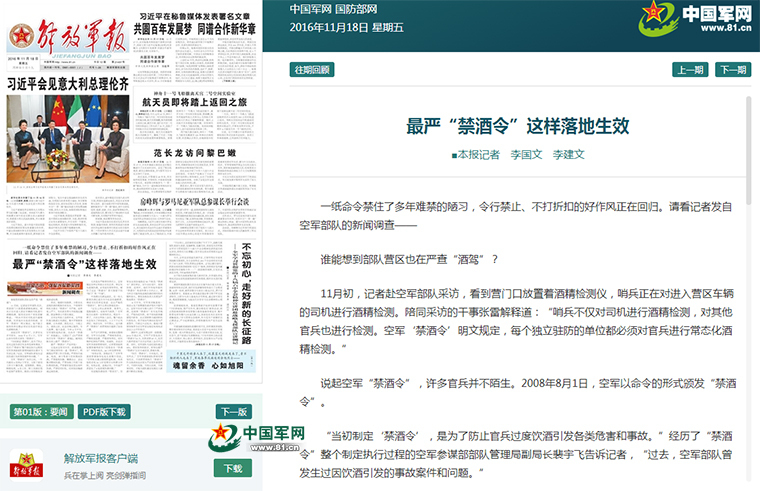Open the 不忘初心 走好新的长征路 column
Screen dimensions: 760x491
tap(245, 295)
